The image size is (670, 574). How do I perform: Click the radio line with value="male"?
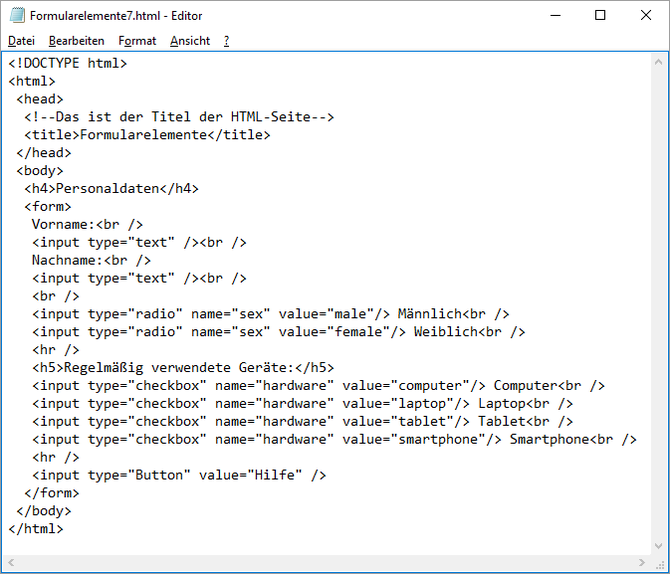[270, 314]
